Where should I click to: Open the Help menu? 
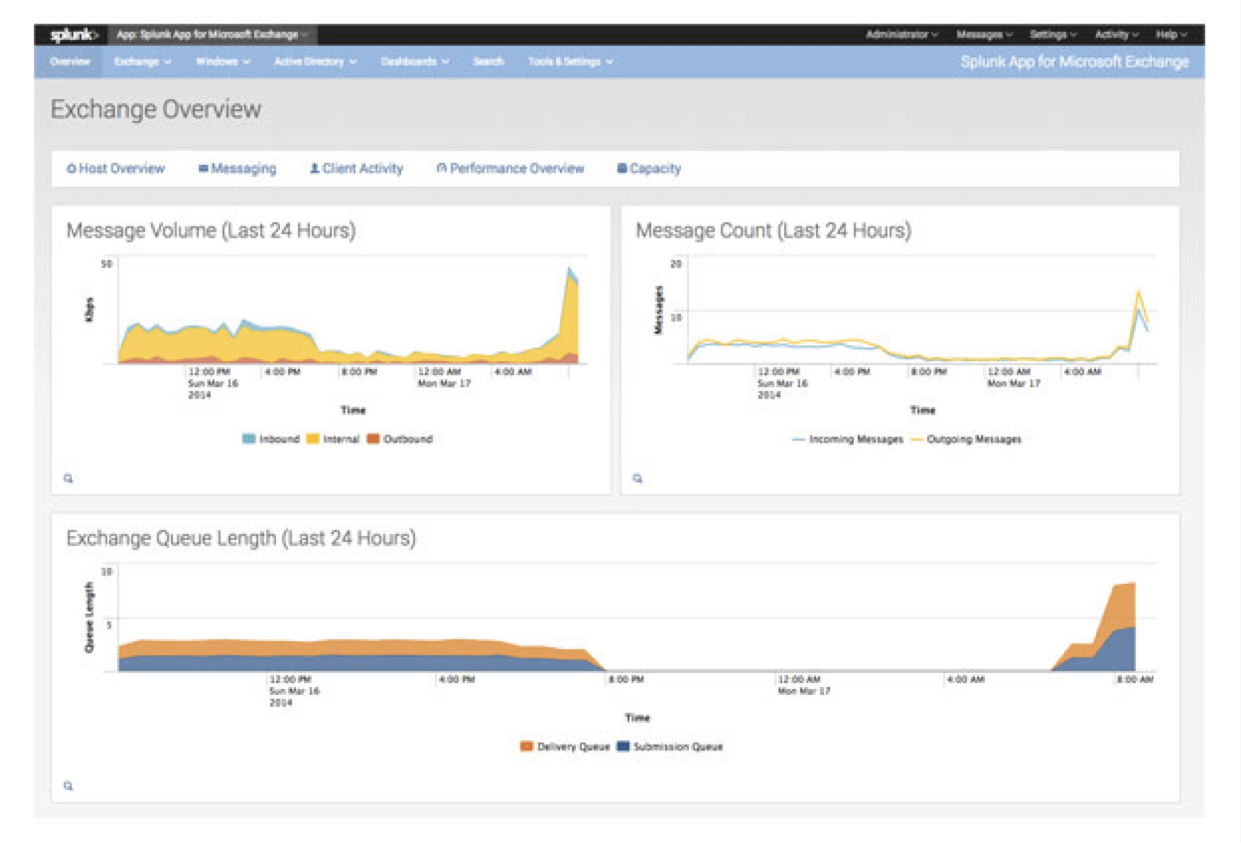pyautogui.click(x=1171, y=35)
